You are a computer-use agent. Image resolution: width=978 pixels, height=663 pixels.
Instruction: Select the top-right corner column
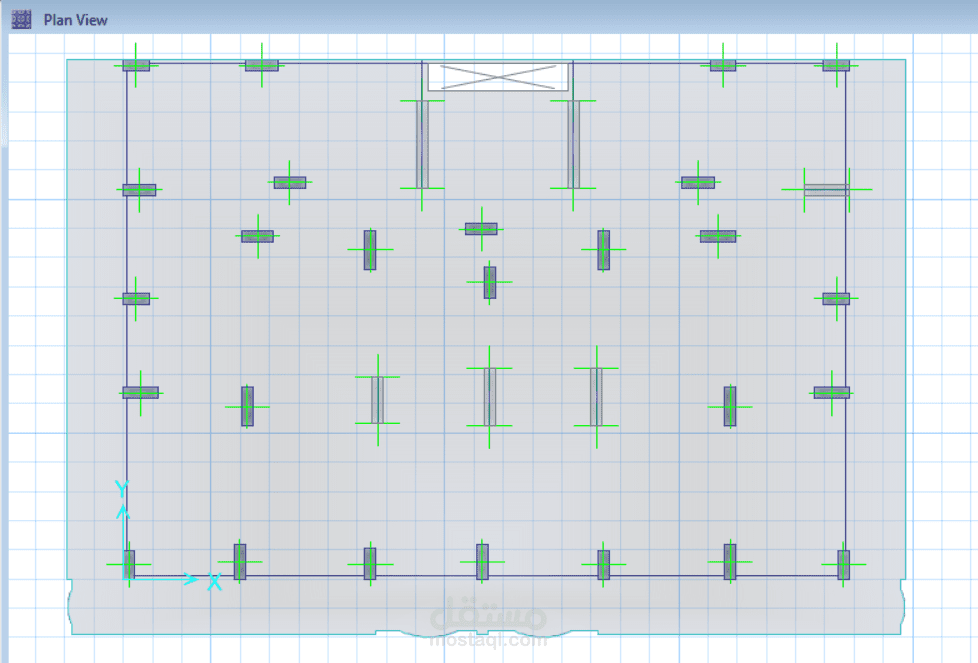pyautogui.click(x=836, y=65)
